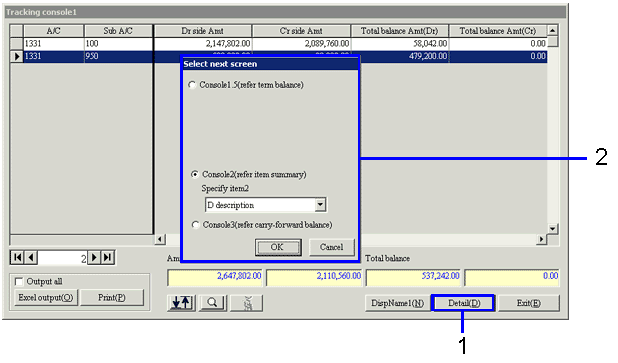This screenshot has height=363, width=618.
Task: Enable the Output all checkbox
Action: pos(19,281)
